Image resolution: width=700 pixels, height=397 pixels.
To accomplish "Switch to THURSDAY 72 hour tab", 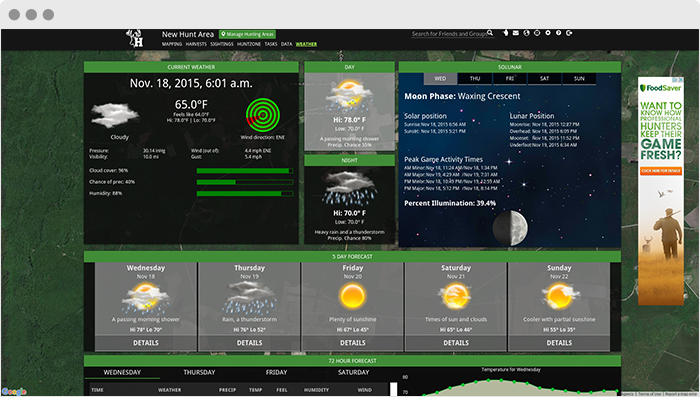I will [199, 372].
